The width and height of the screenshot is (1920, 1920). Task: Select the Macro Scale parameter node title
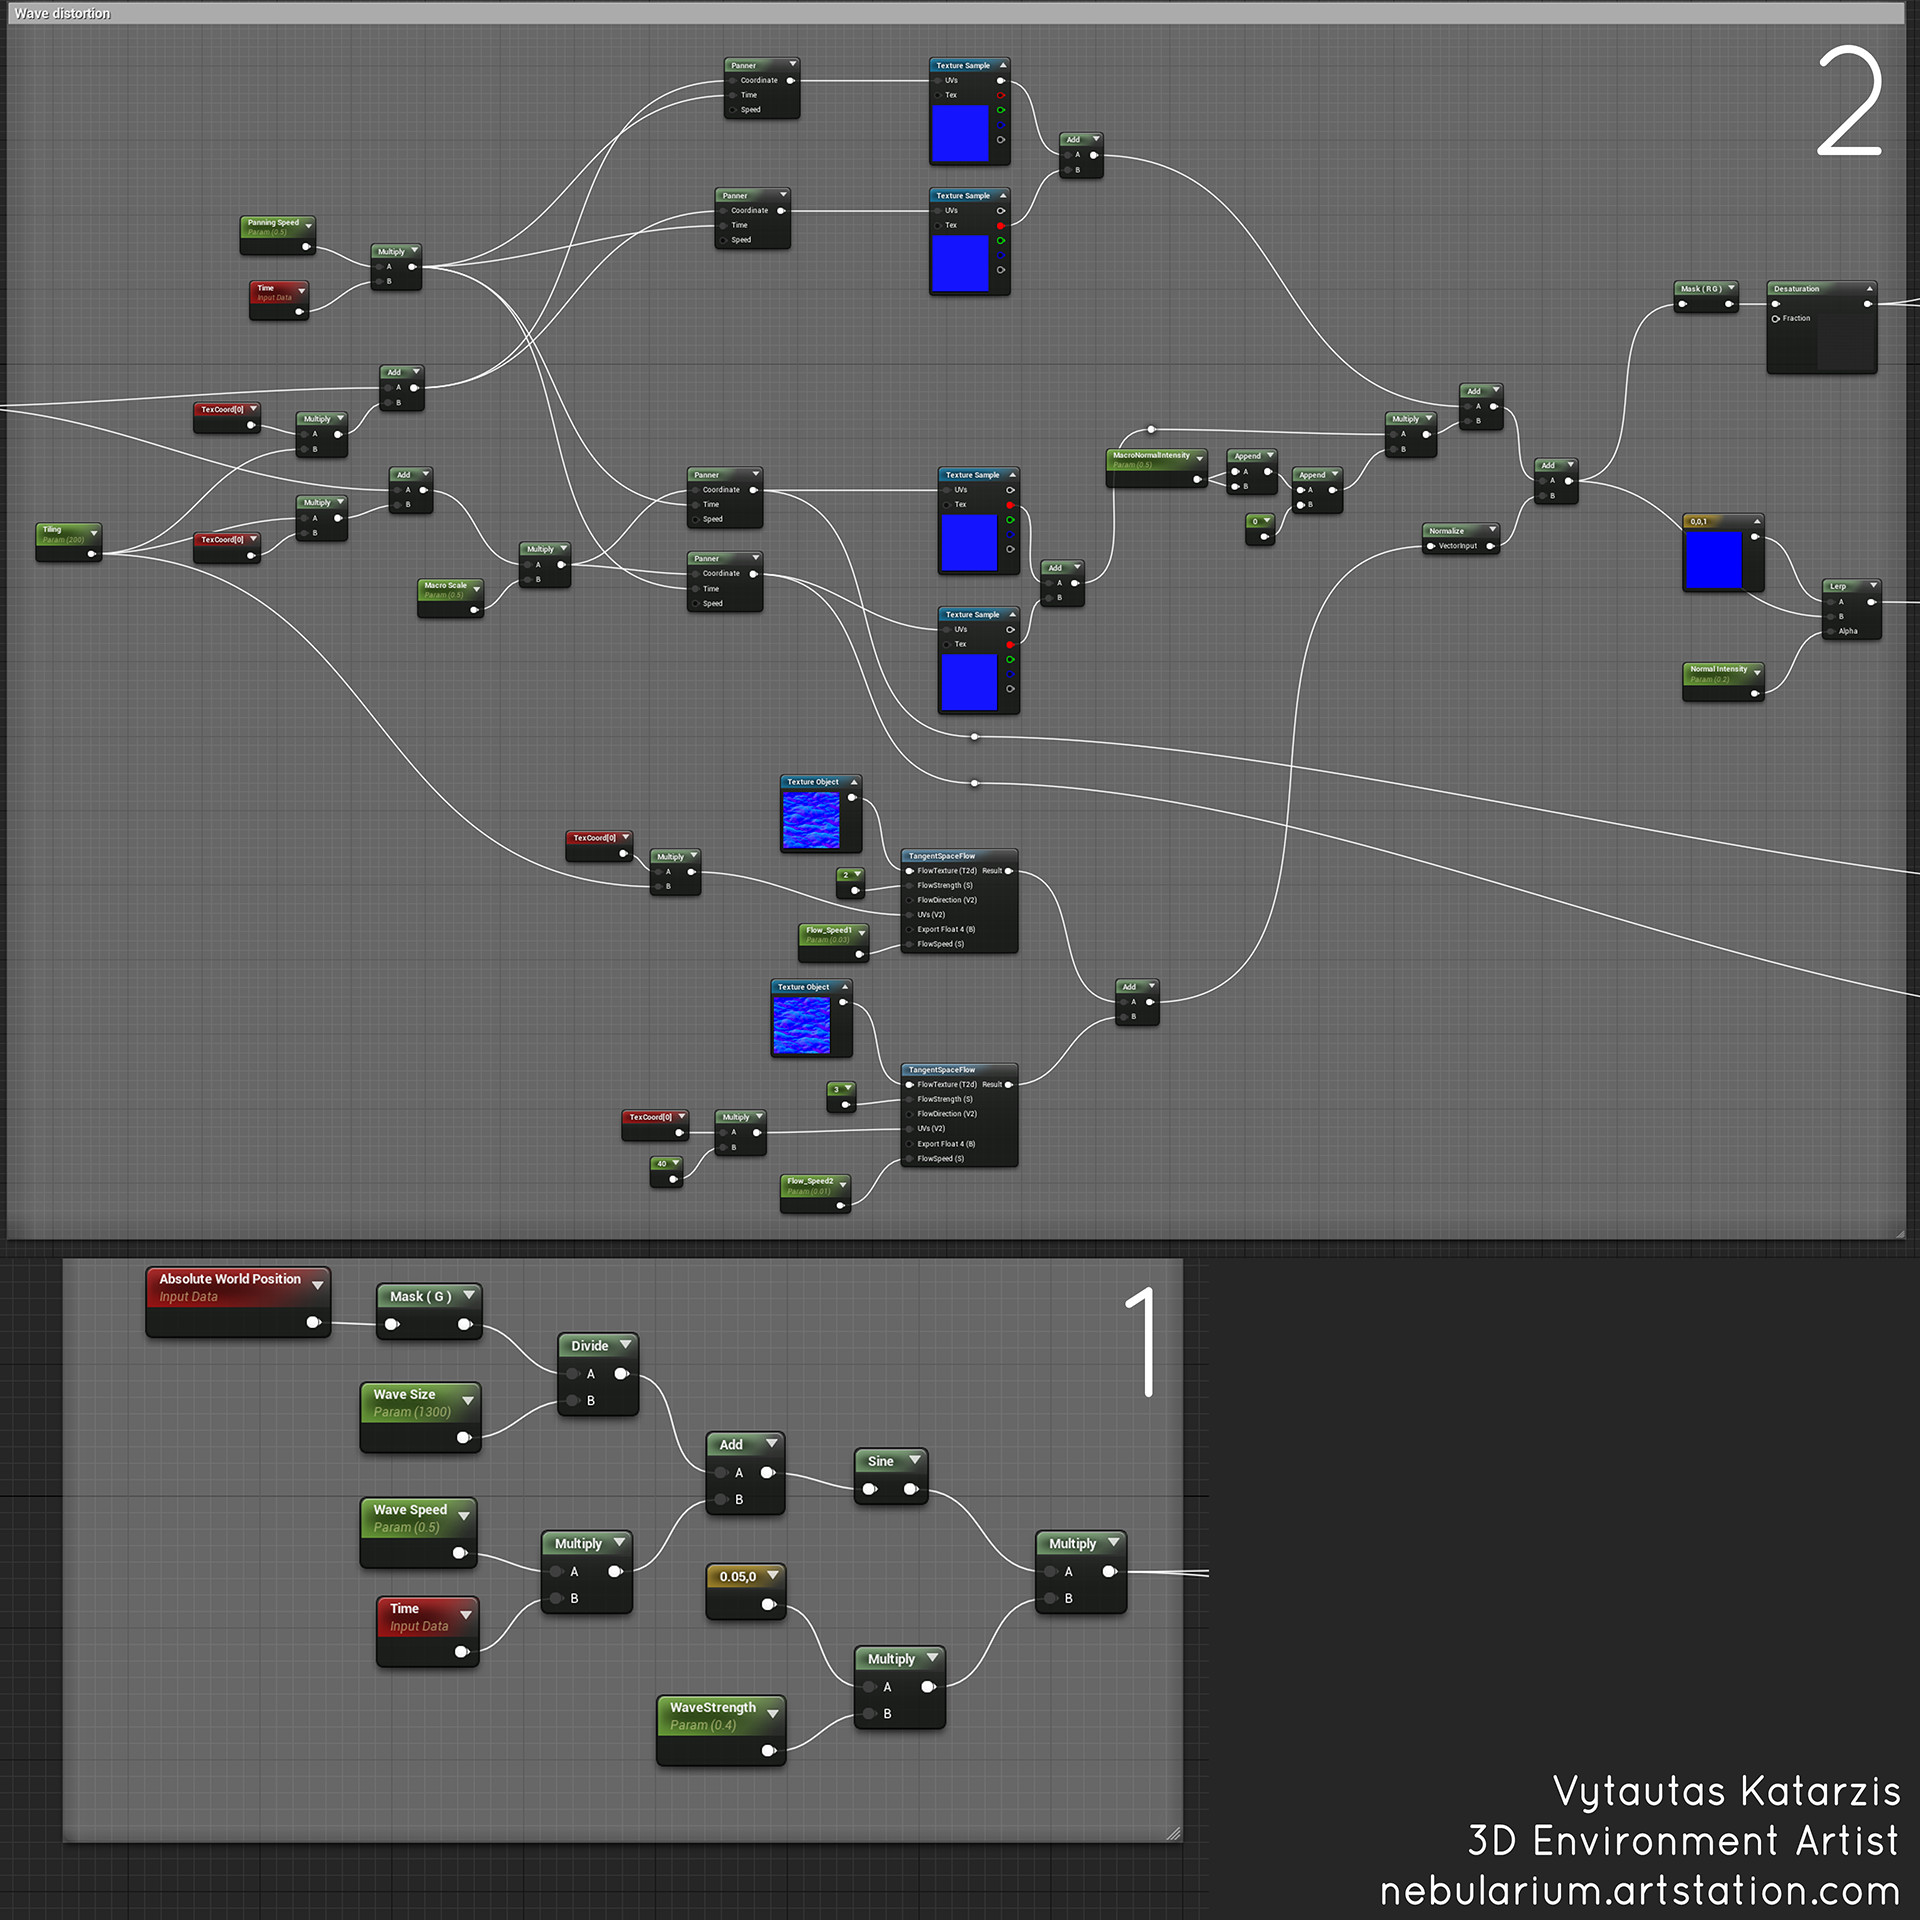445,585
